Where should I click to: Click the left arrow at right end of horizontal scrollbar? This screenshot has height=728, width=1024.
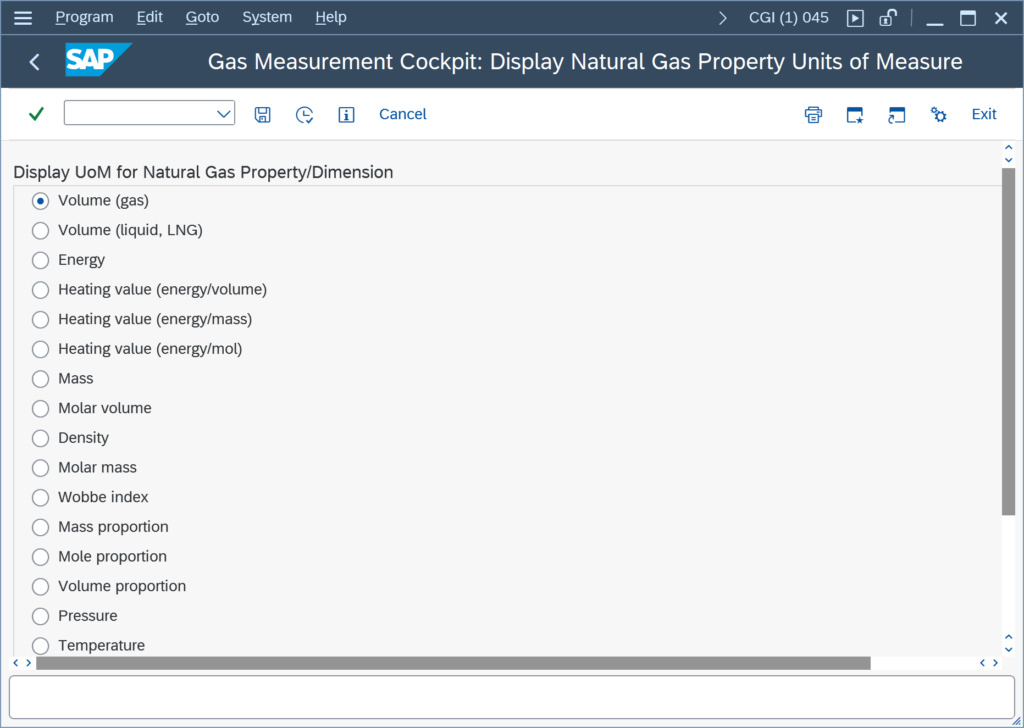[x=982, y=663]
